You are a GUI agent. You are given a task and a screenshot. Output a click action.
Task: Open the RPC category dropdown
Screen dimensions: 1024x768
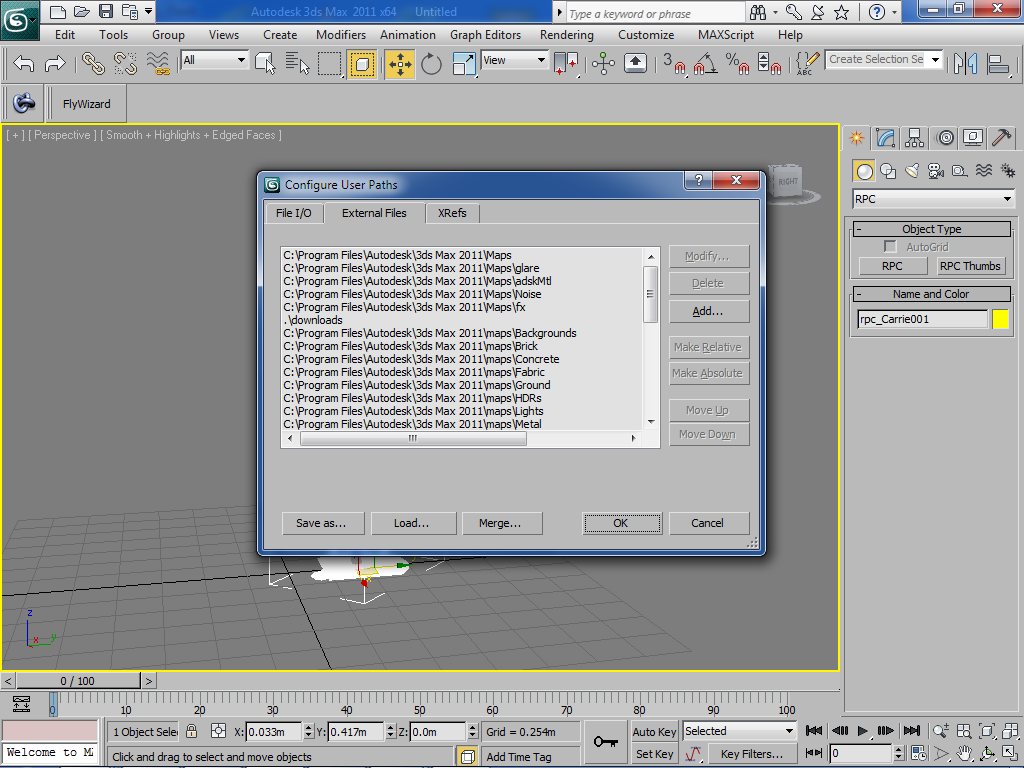[934, 199]
